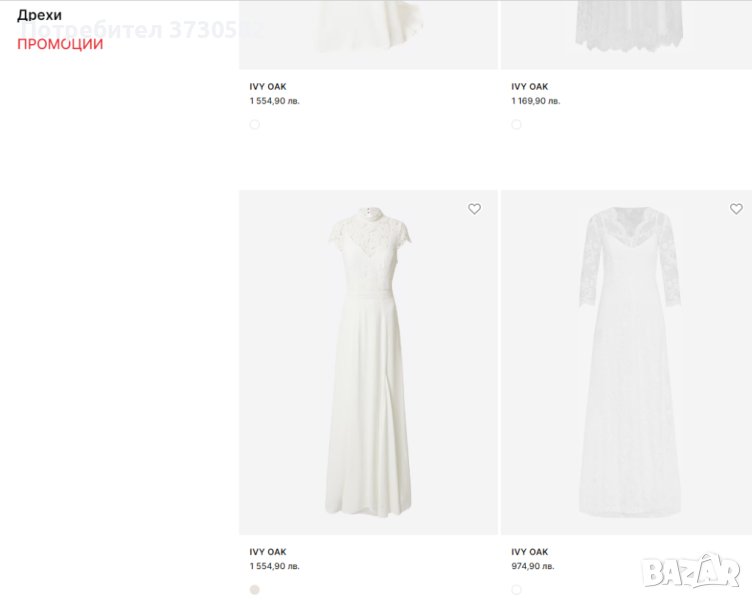Click the 1 554,90 лв. price below the high-neck dress
The height and width of the screenshot is (600, 752).
pos(274,566)
